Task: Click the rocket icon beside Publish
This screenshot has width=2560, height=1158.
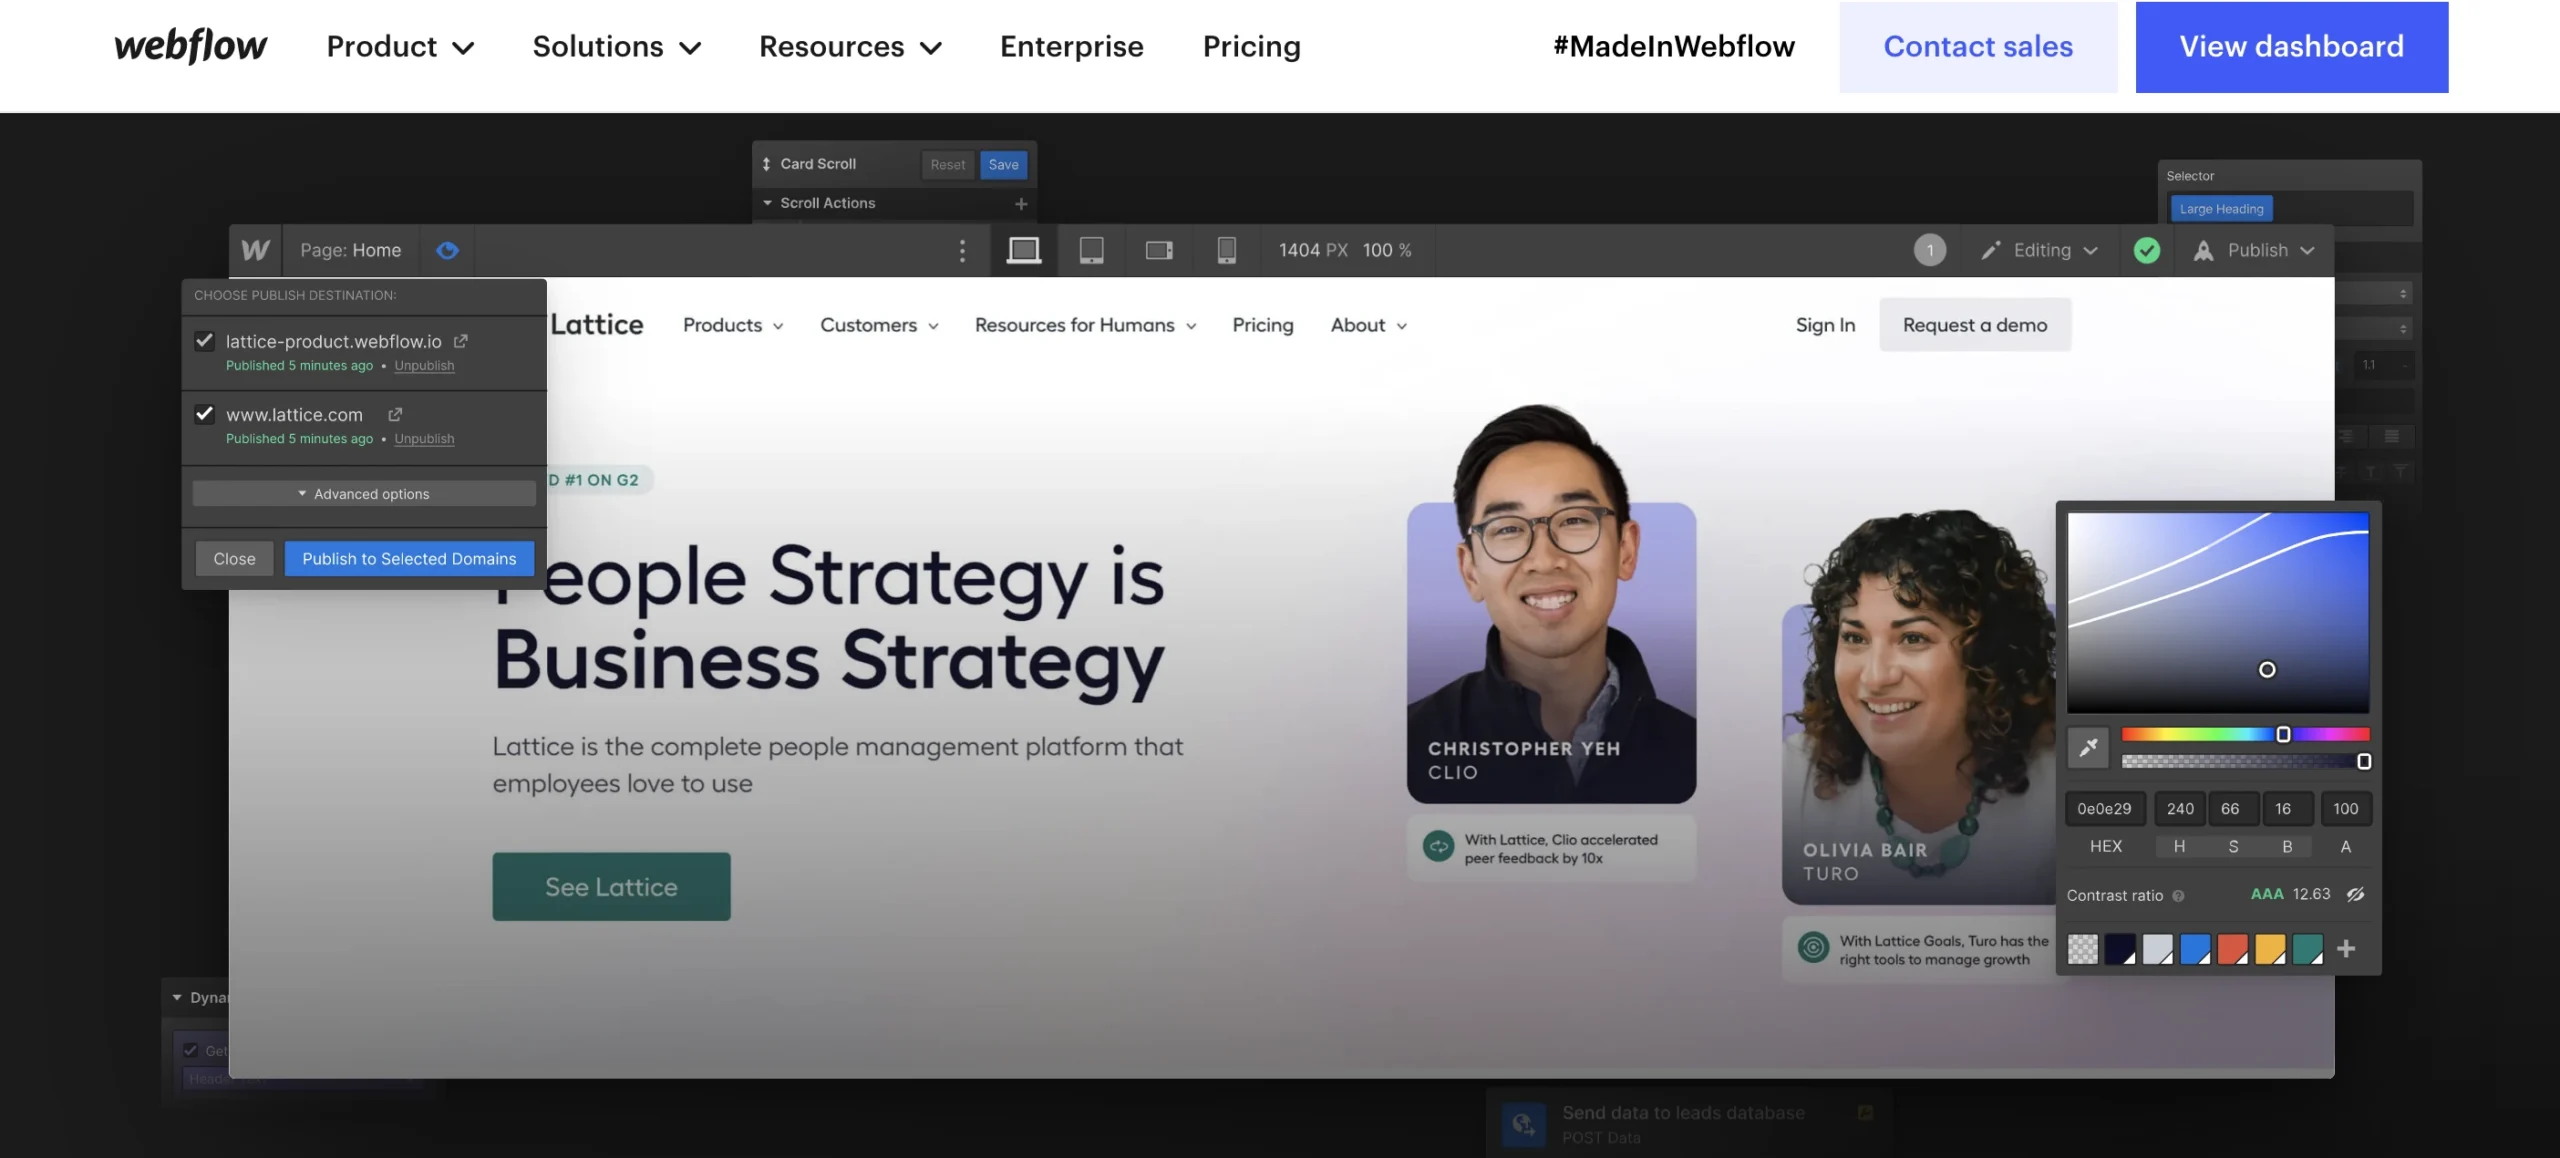Action: tap(2203, 250)
